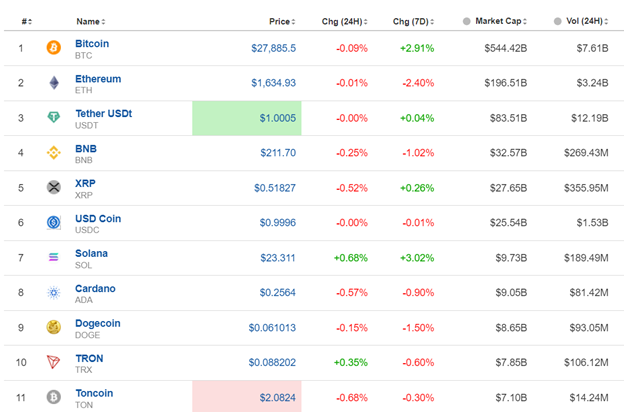Toggle the Vol (24H) gray circle indicator
The height and width of the screenshot is (412, 624).
(558, 21)
